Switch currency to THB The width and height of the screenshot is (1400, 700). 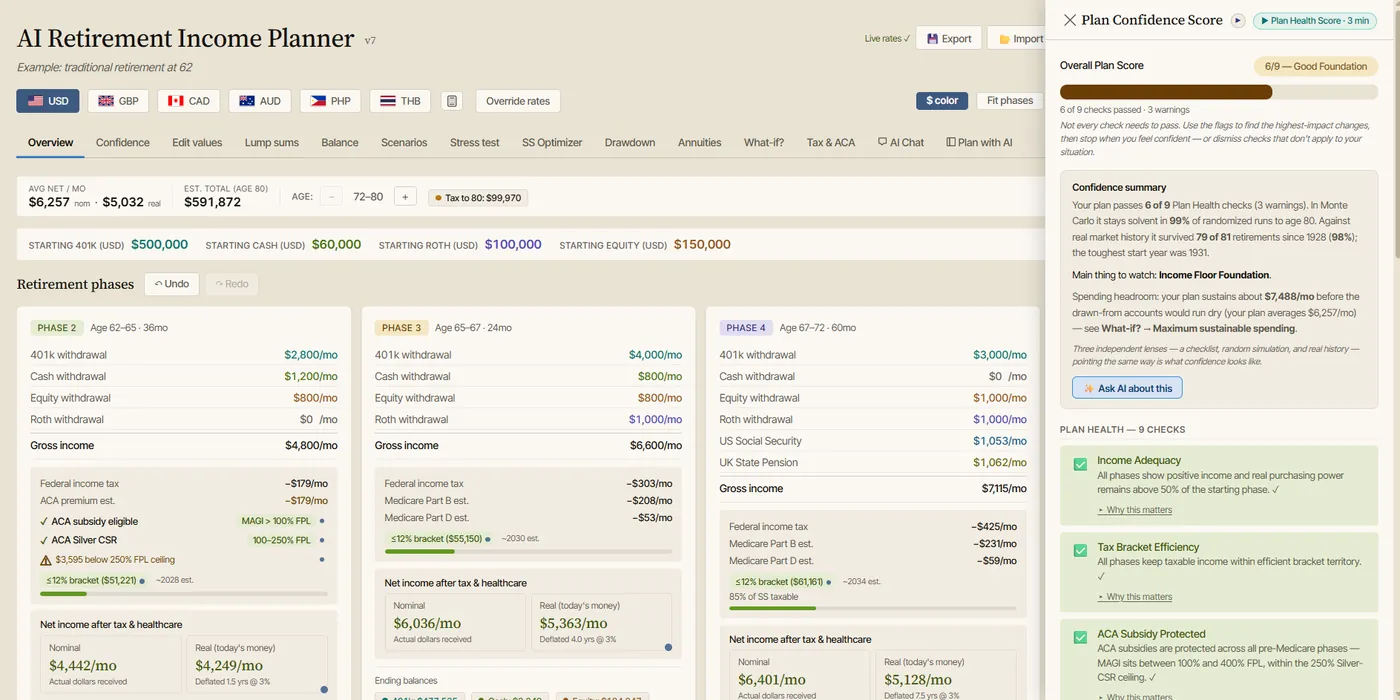point(400,101)
